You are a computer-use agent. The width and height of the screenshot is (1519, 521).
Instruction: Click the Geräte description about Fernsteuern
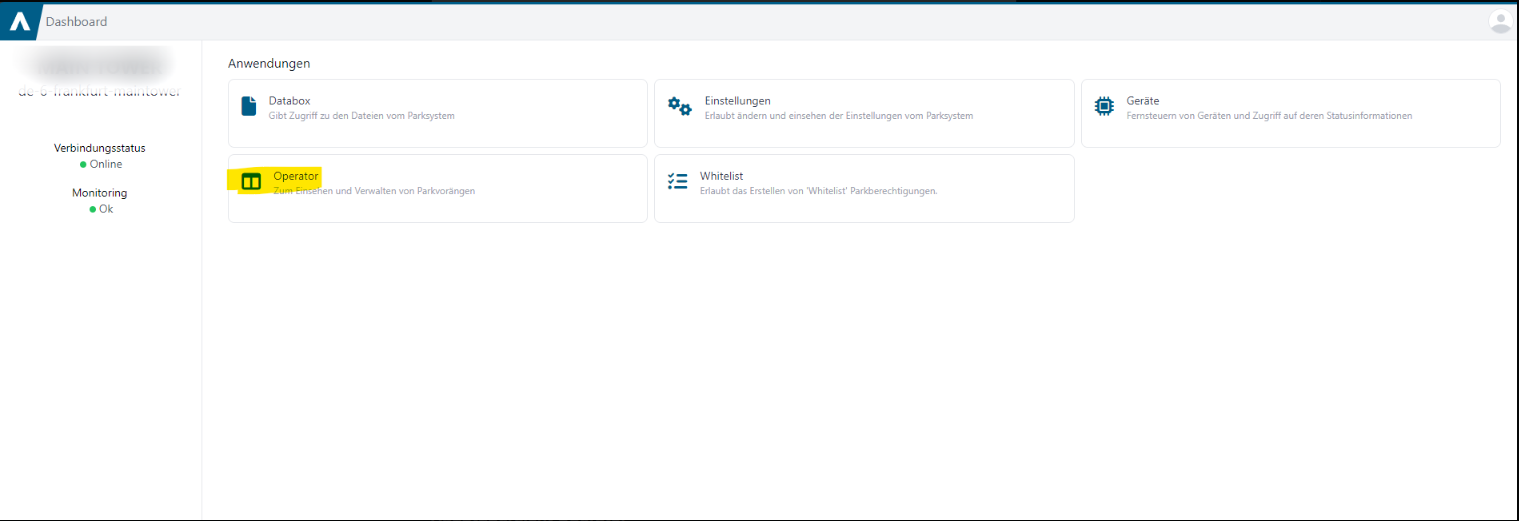click(x=1269, y=116)
